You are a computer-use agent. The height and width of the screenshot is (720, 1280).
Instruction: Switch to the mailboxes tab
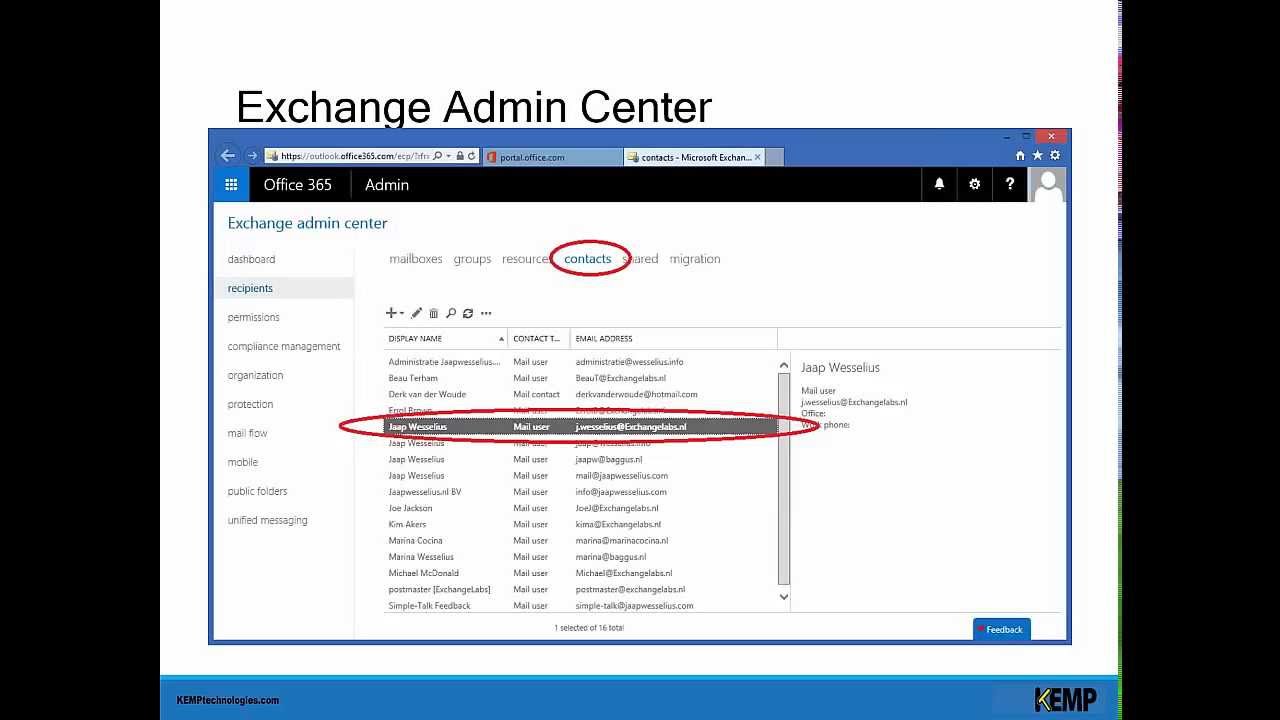(416, 259)
